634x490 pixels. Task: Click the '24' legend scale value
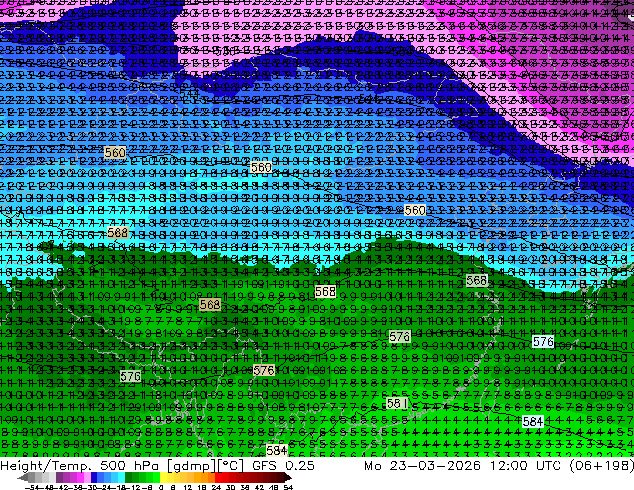217,487
